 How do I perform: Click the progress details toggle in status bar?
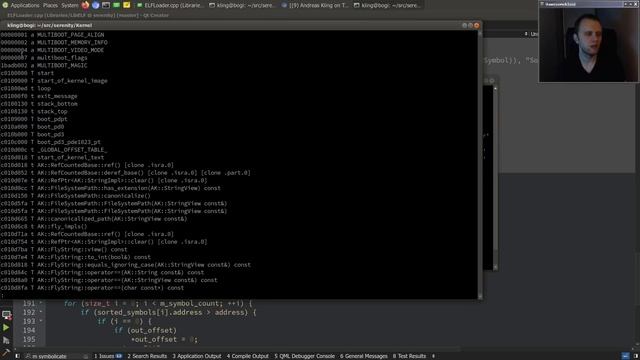(625, 356)
